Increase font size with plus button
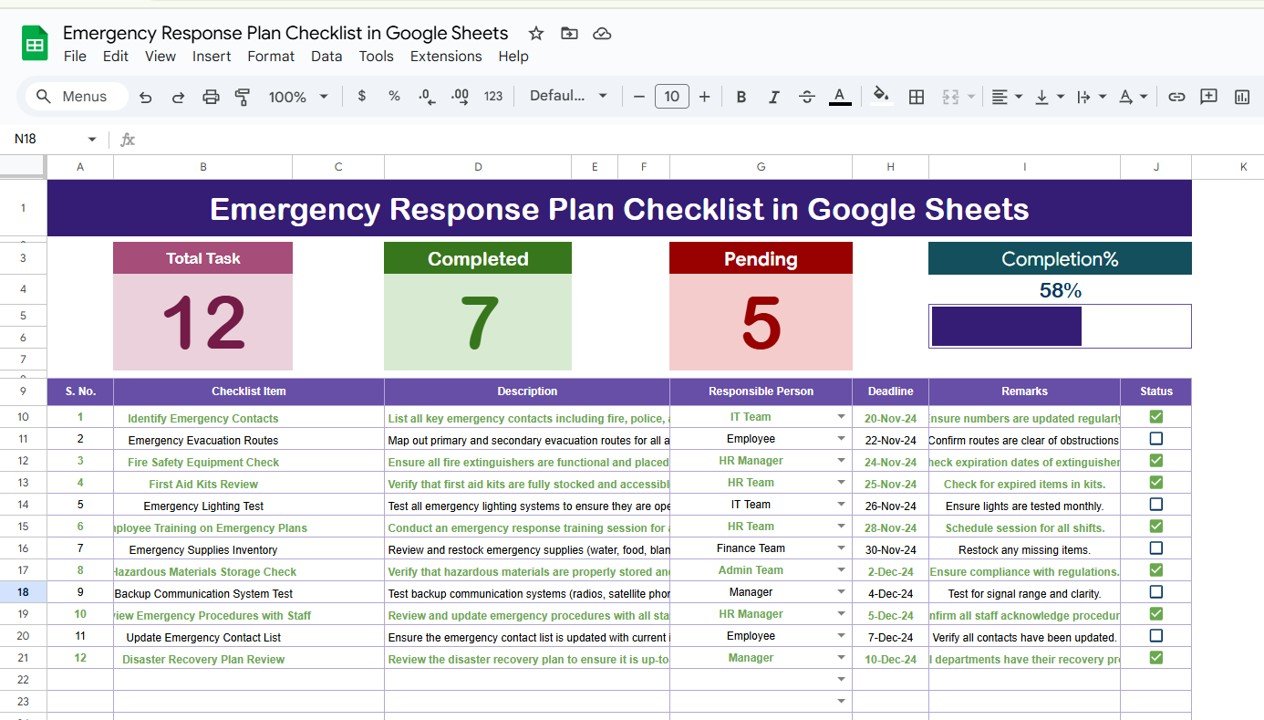The height and width of the screenshot is (720, 1264). (x=704, y=96)
